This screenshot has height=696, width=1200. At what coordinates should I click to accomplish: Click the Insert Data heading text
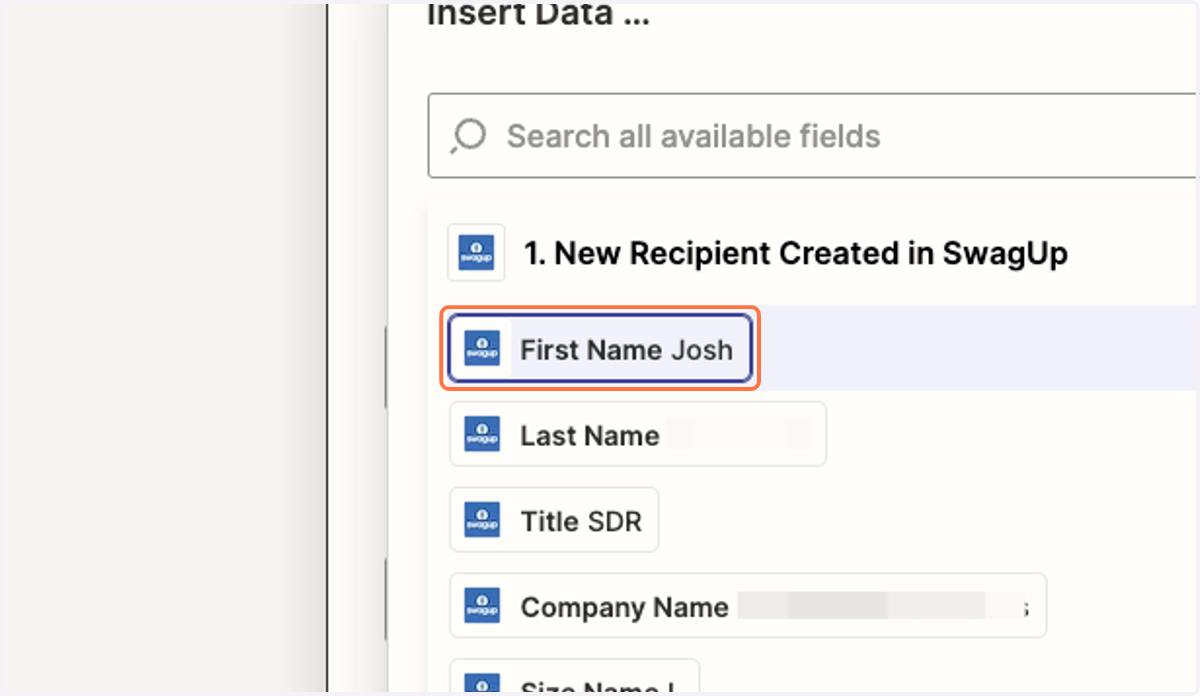(538, 15)
